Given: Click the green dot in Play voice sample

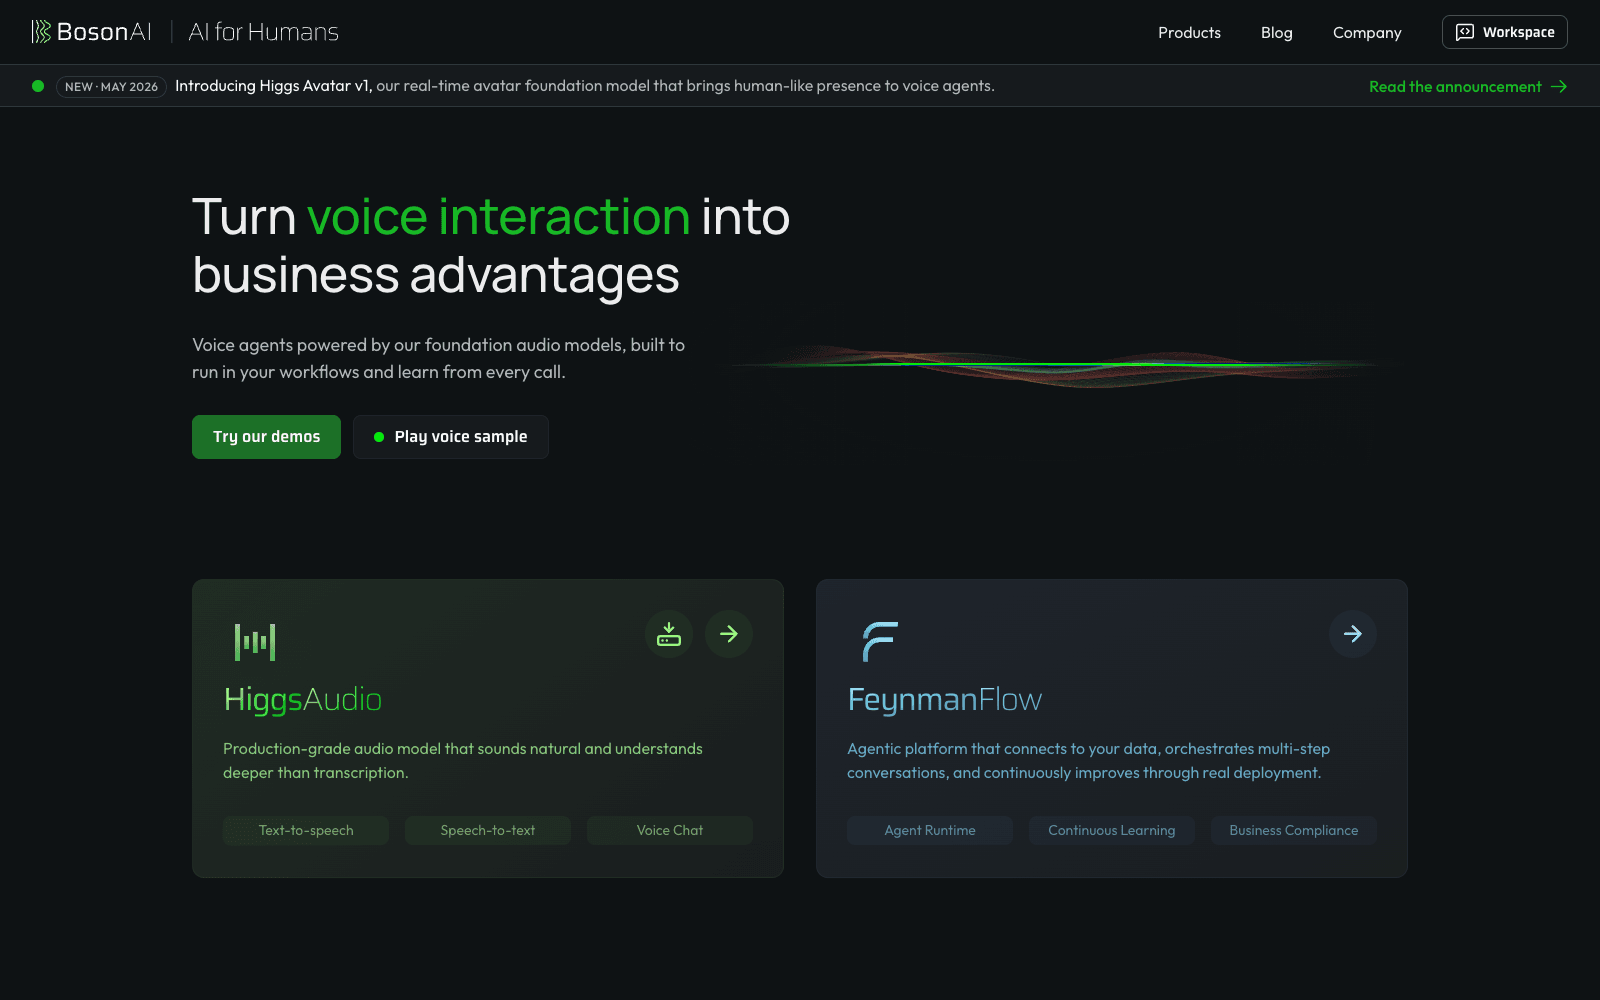Looking at the screenshot, I should (x=379, y=437).
